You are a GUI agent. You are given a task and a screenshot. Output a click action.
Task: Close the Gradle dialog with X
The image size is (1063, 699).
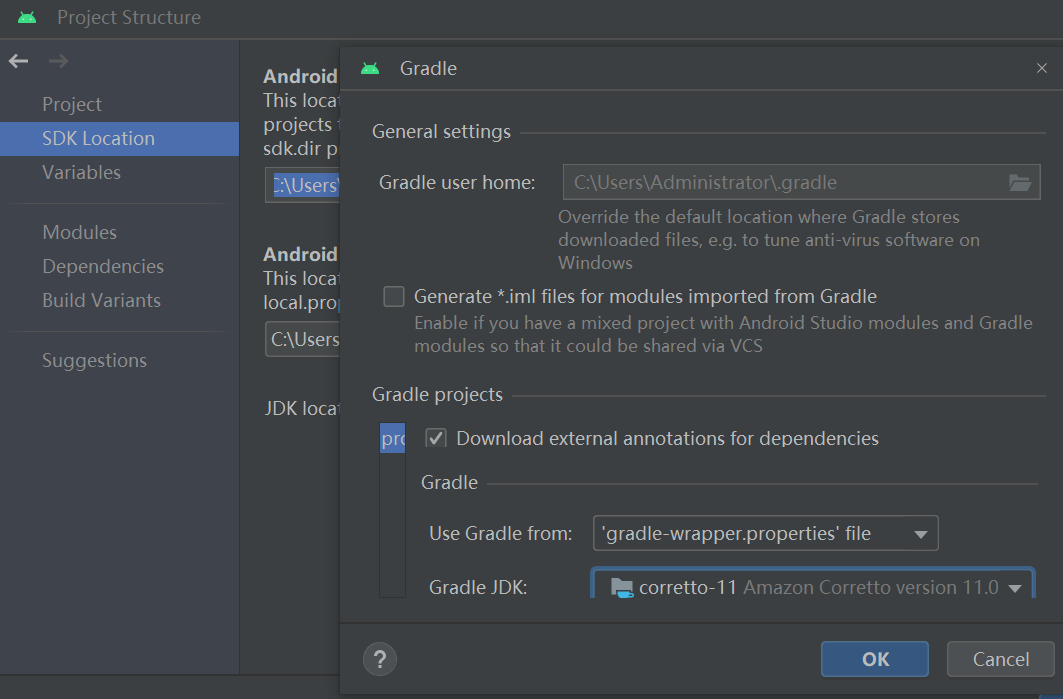(x=1042, y=69)
